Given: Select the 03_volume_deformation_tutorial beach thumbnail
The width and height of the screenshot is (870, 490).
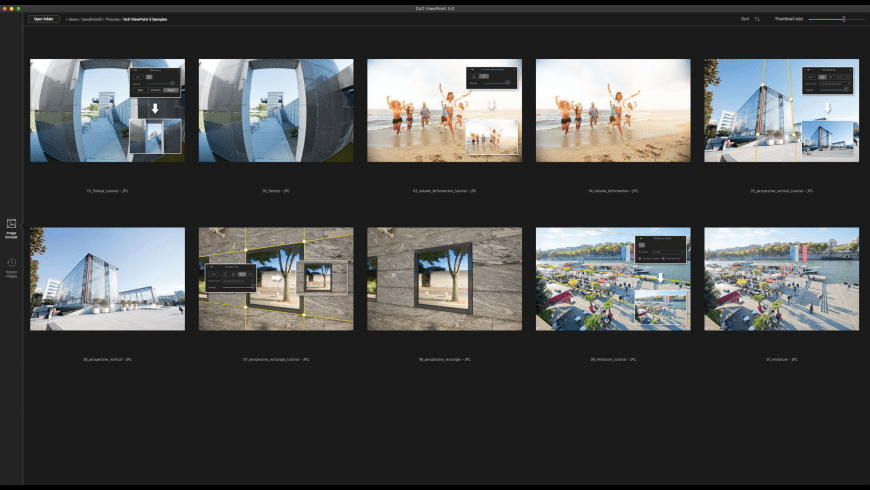Looking at the screenshot, I should pyautogui.click(x=444, y=110).
